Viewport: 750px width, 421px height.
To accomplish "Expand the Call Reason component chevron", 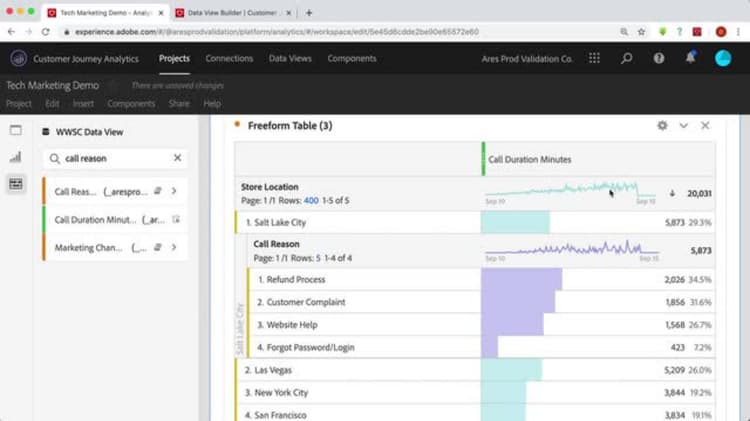I will point(174,191).
